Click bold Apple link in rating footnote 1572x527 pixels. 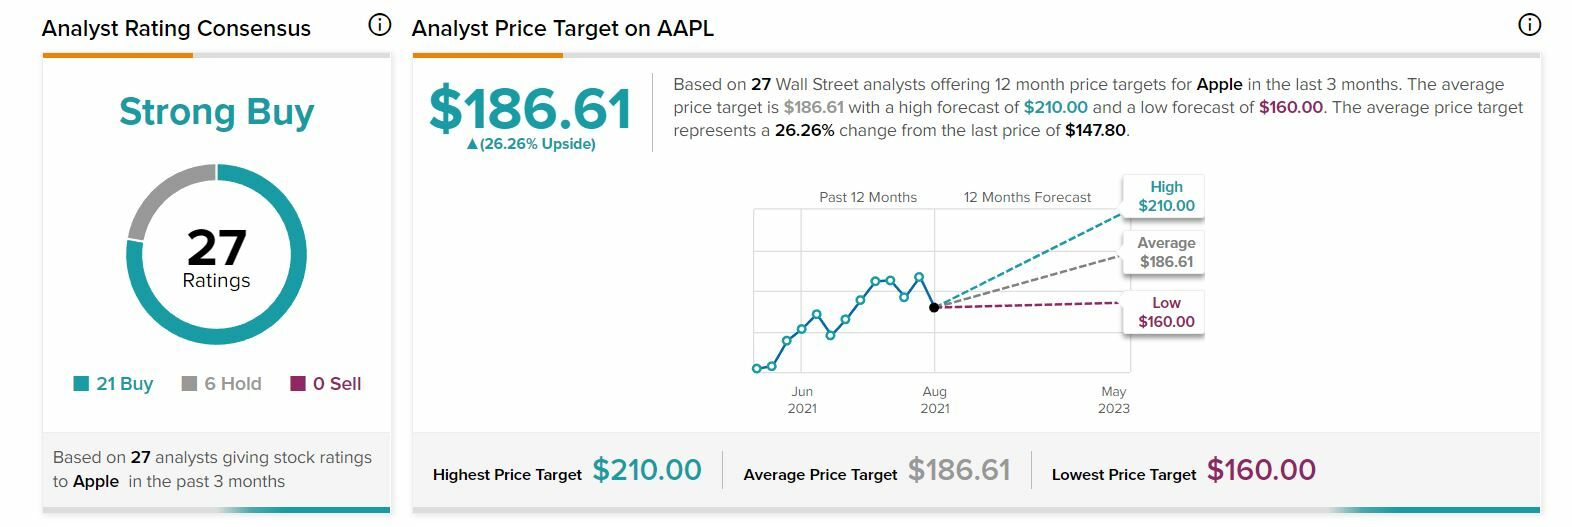[x=96, y=481]
